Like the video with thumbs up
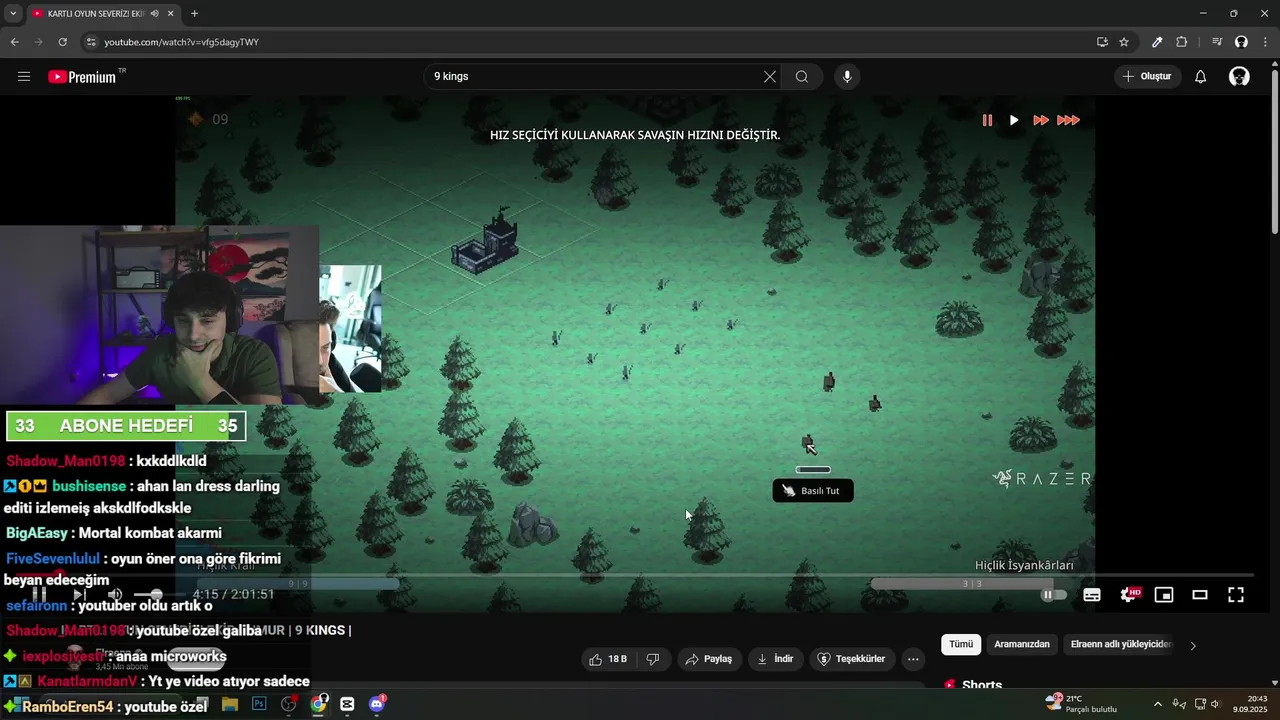The image size is (1280, 720). [x=609, y=659]
